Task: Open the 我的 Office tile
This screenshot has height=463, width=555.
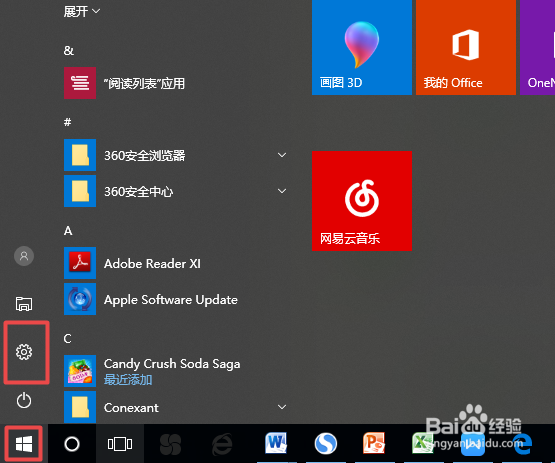Action: coord(466,47)
